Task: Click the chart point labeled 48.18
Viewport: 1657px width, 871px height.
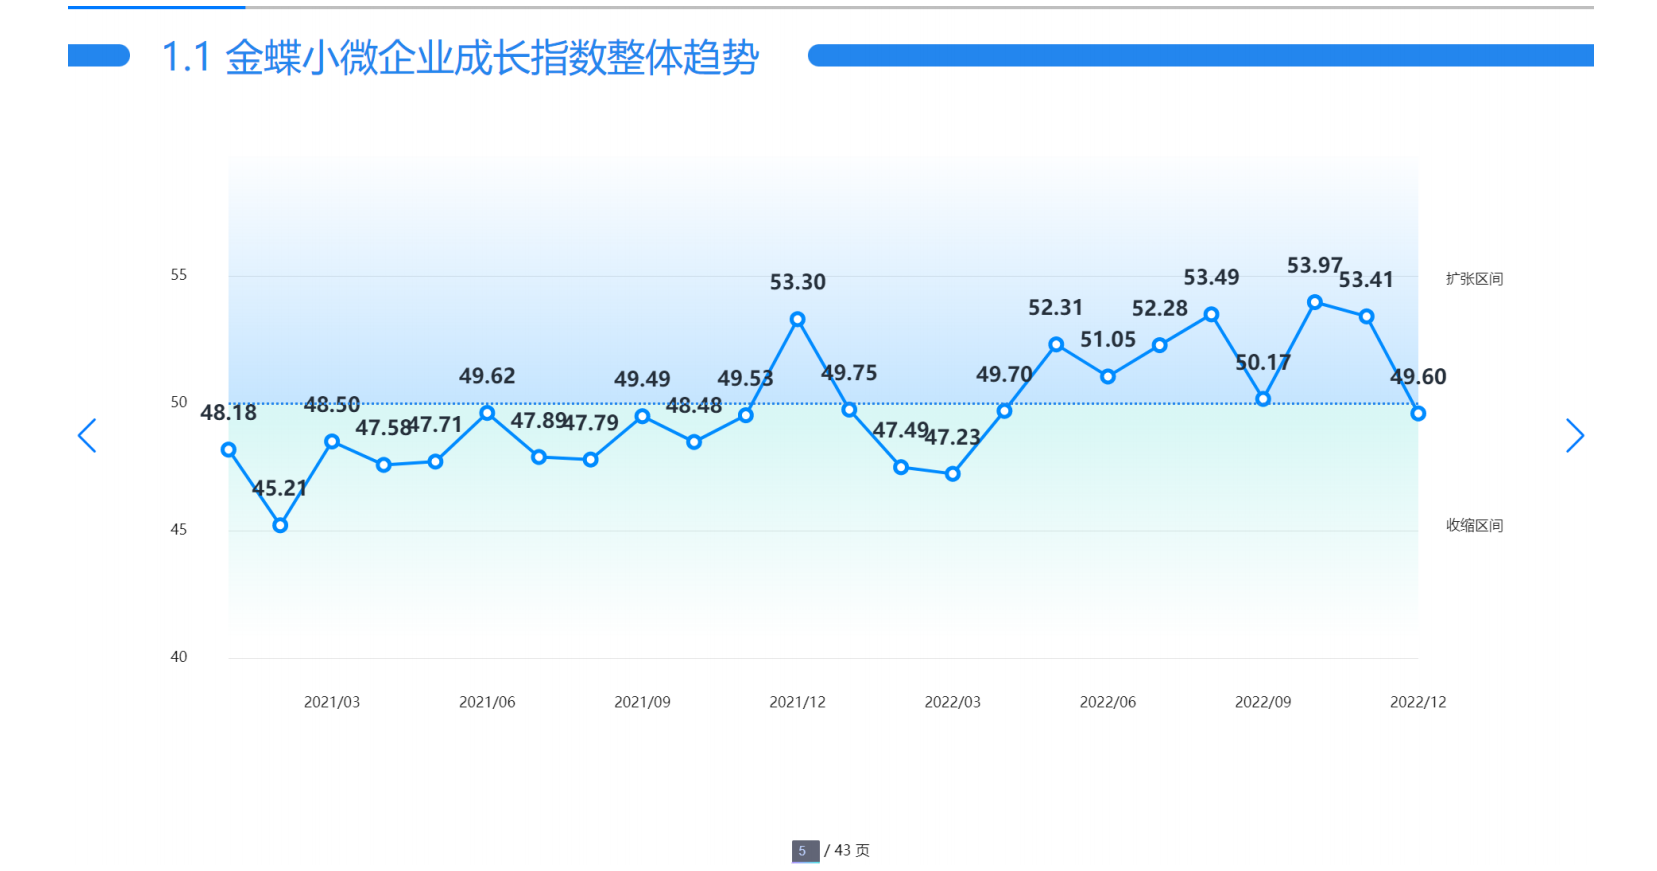Action: point(228,450)
